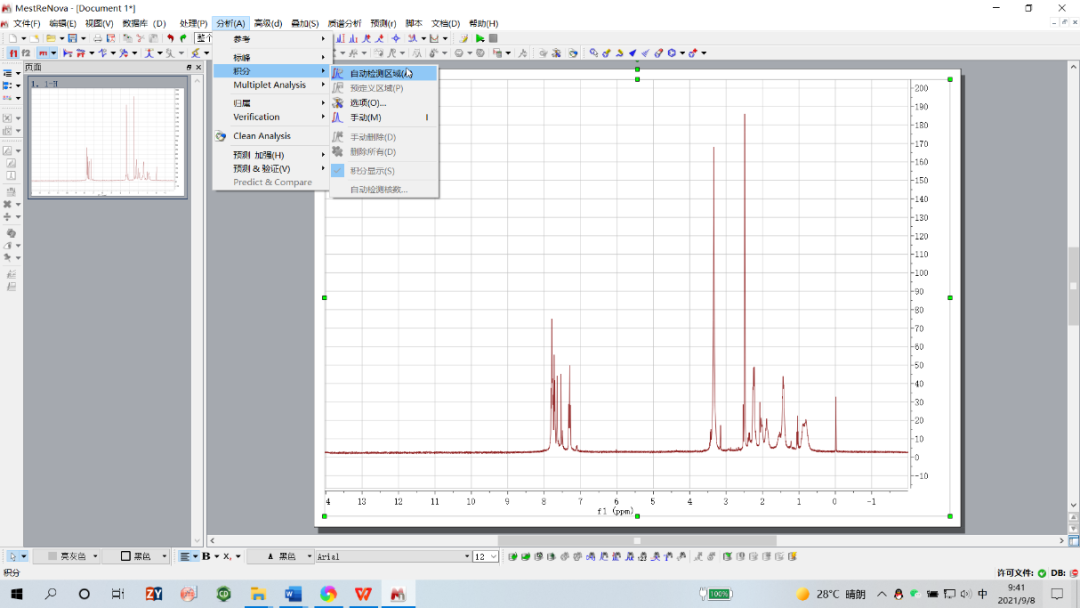Click the text alignment icon
The width and height of the screenshot is (1080, 608).
pos(184,556)
